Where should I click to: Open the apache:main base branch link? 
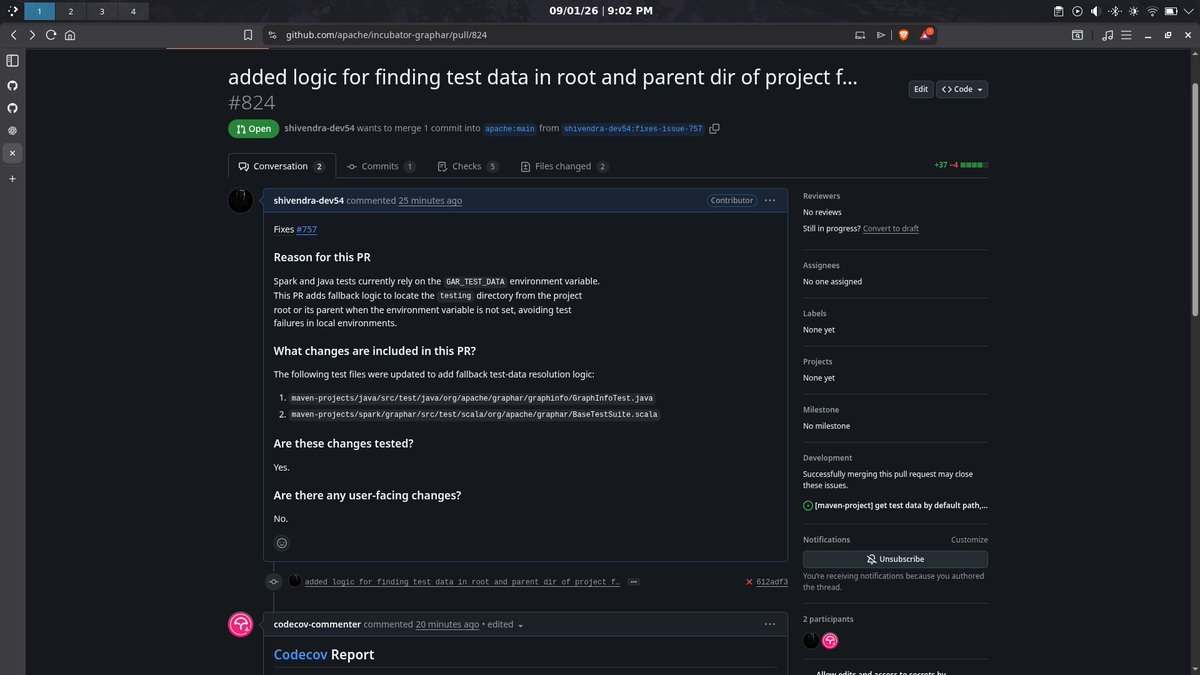coord(510,129)
